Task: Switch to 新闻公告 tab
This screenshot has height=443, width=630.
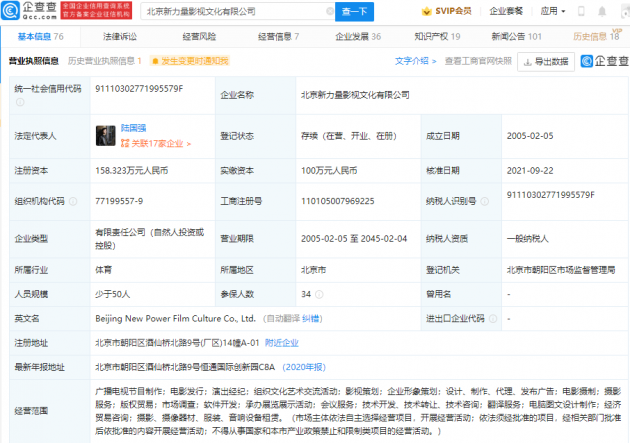Action: click(x=516, y=37)
